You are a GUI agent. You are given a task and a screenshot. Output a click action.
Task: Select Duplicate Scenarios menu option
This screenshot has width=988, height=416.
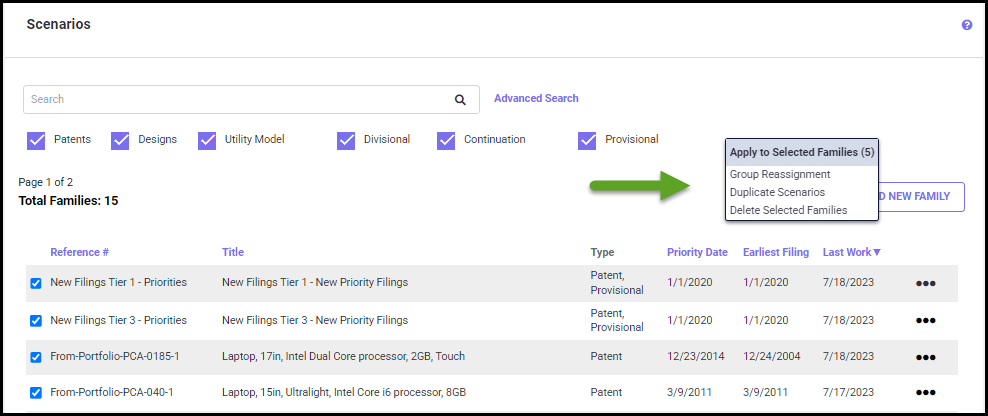(777, 192)
